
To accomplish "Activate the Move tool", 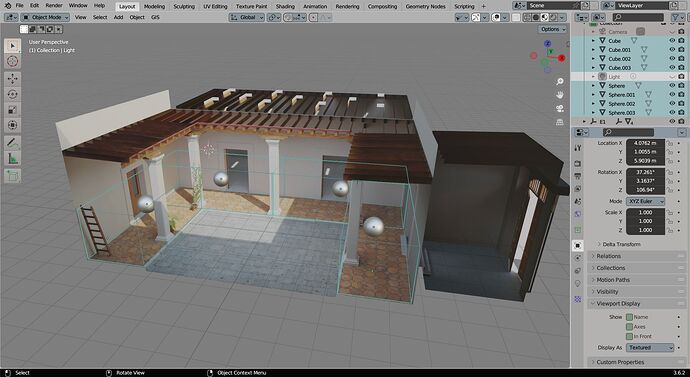I will click(12, 79).
